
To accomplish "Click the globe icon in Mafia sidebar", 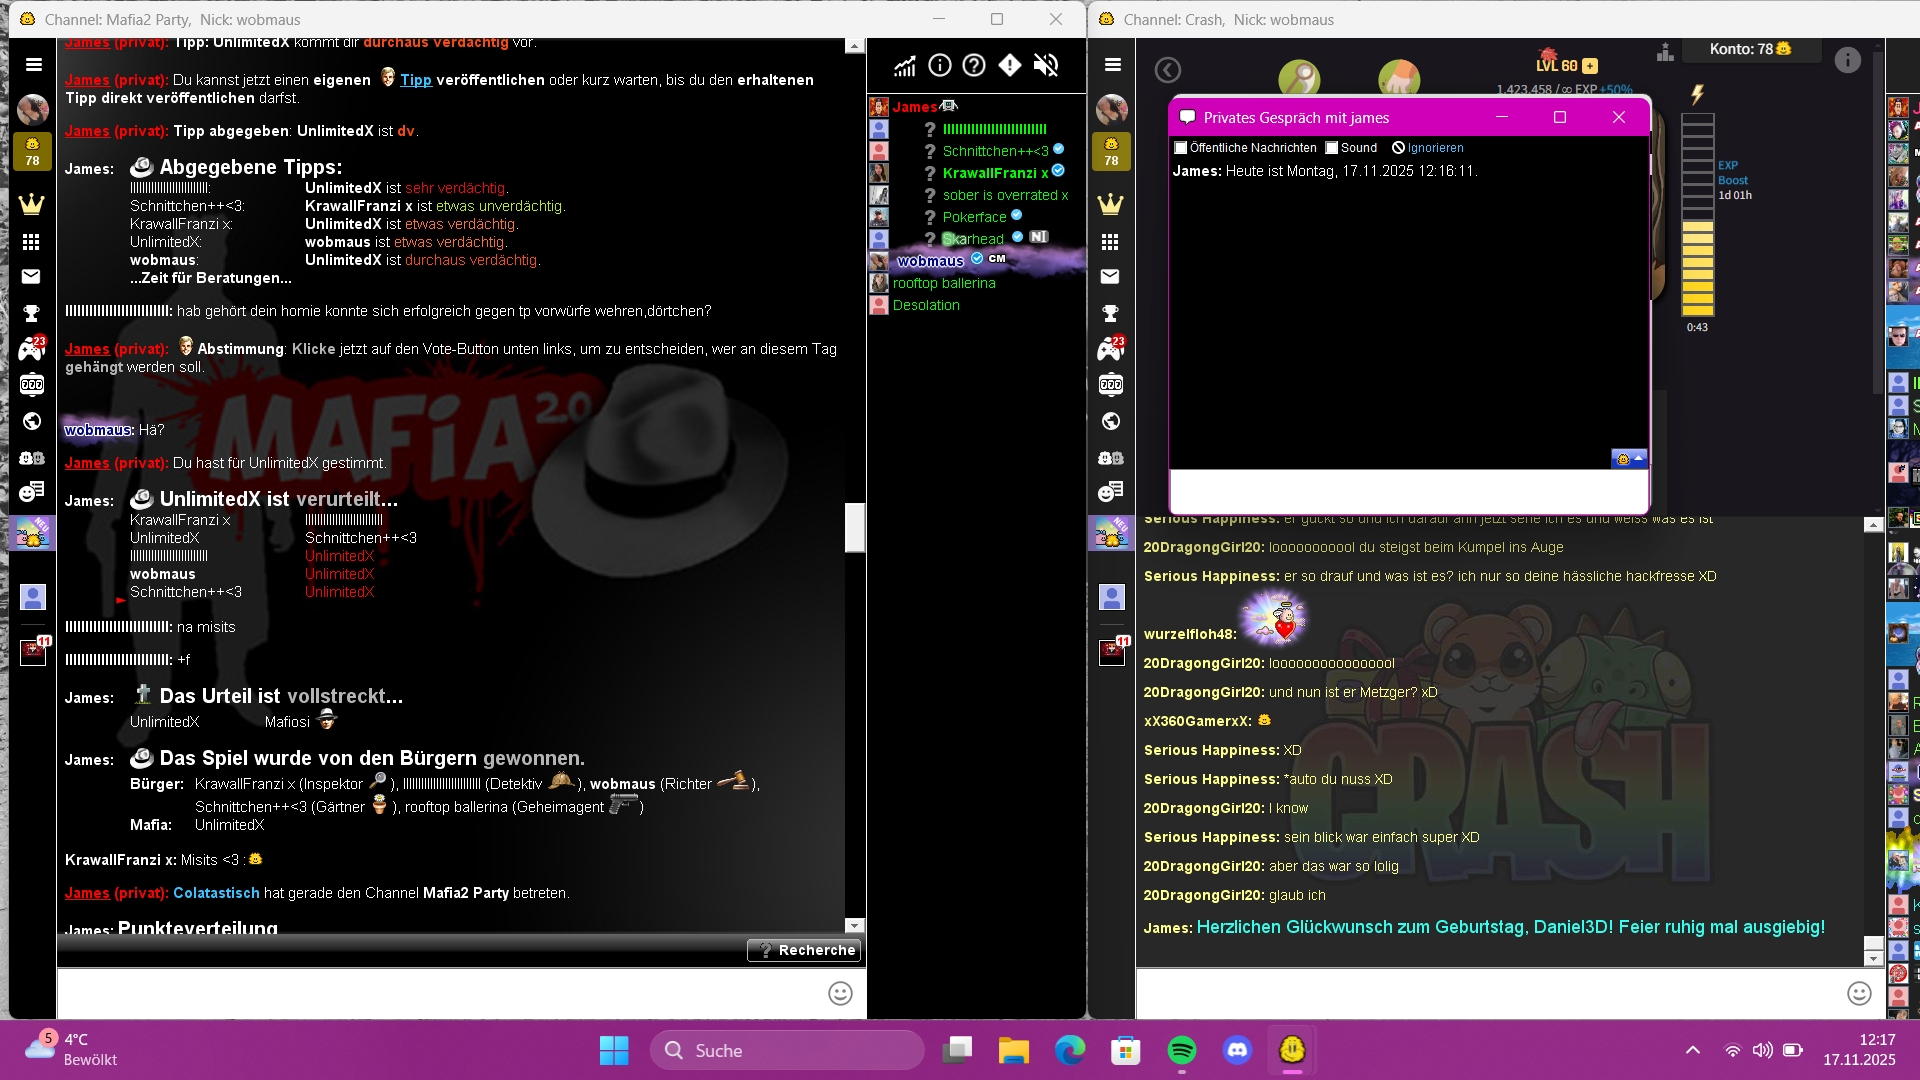I will pos(32,421).
